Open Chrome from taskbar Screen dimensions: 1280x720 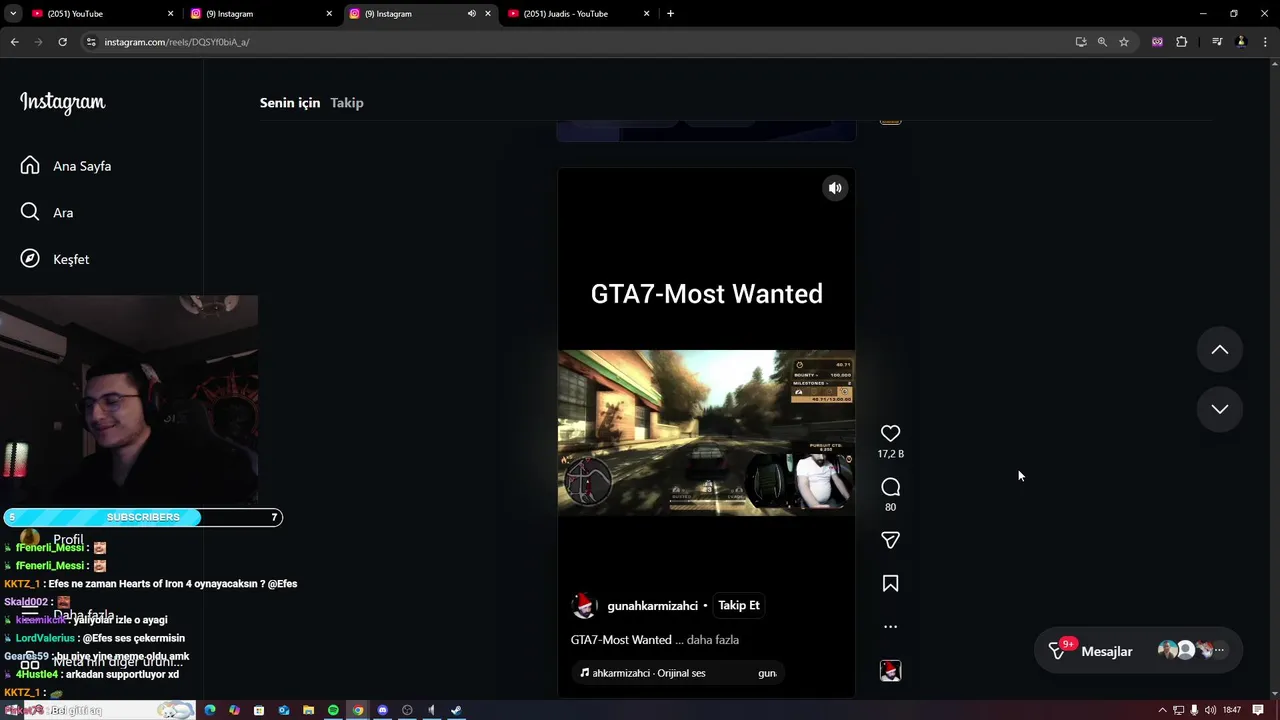pos(358,710)
